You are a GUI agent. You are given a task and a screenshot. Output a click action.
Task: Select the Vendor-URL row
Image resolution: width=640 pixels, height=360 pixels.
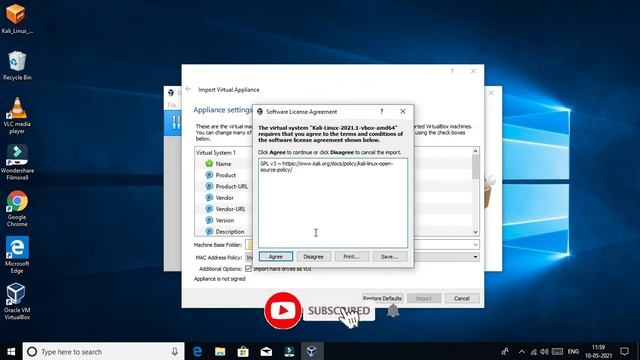coord(230,209)
